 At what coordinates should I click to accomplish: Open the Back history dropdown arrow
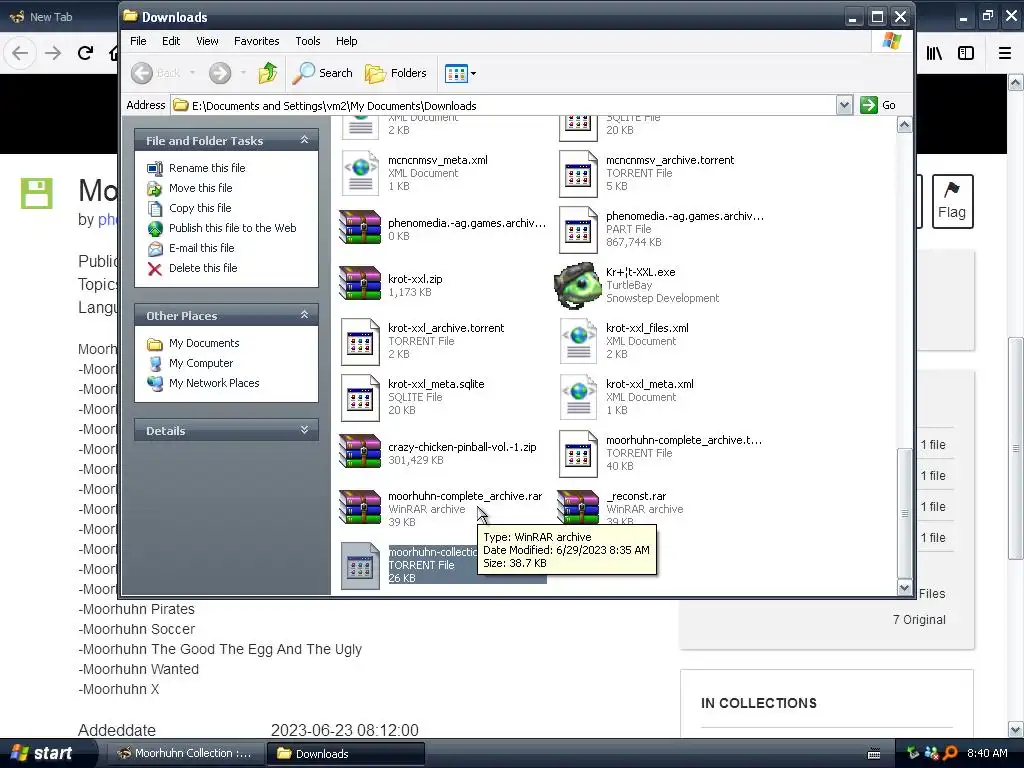(x=192, y=73)
